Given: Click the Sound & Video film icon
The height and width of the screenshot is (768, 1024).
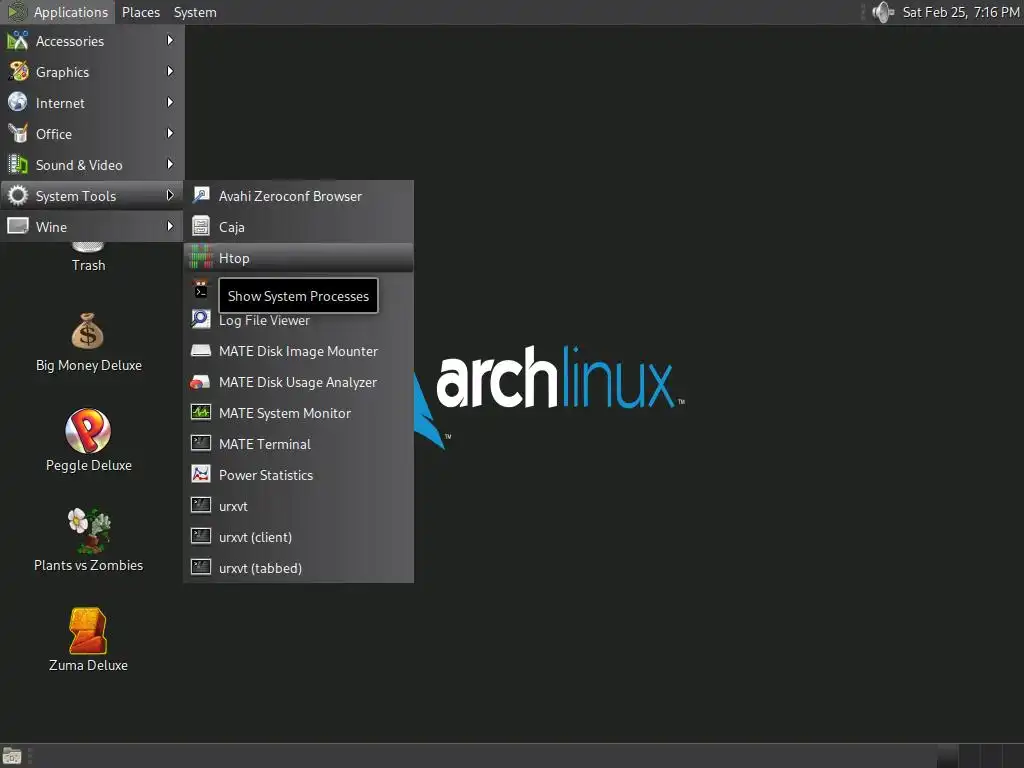Looking at the screenshot, I should (x=18, y=165).
